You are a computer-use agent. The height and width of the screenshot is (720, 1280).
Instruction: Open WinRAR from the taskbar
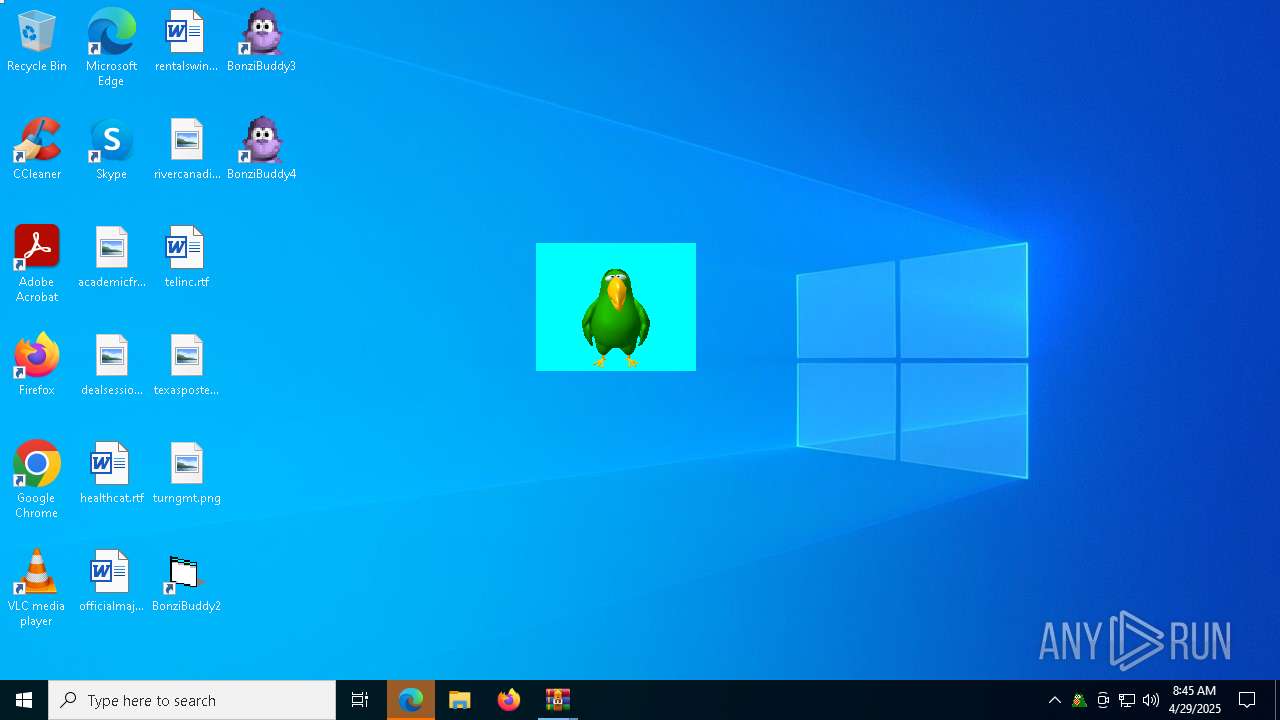click(x=558, y=700)
